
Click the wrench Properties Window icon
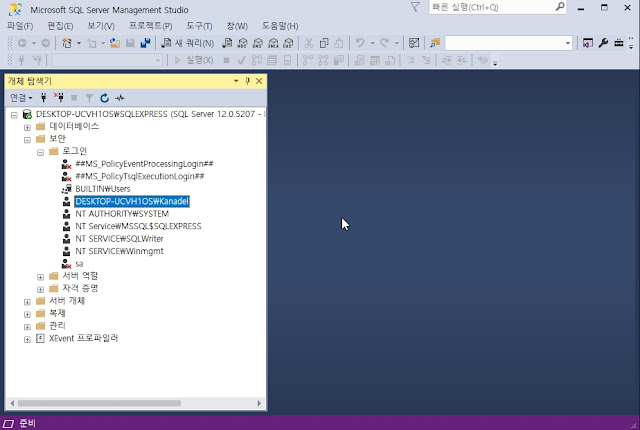coord(603,43)
